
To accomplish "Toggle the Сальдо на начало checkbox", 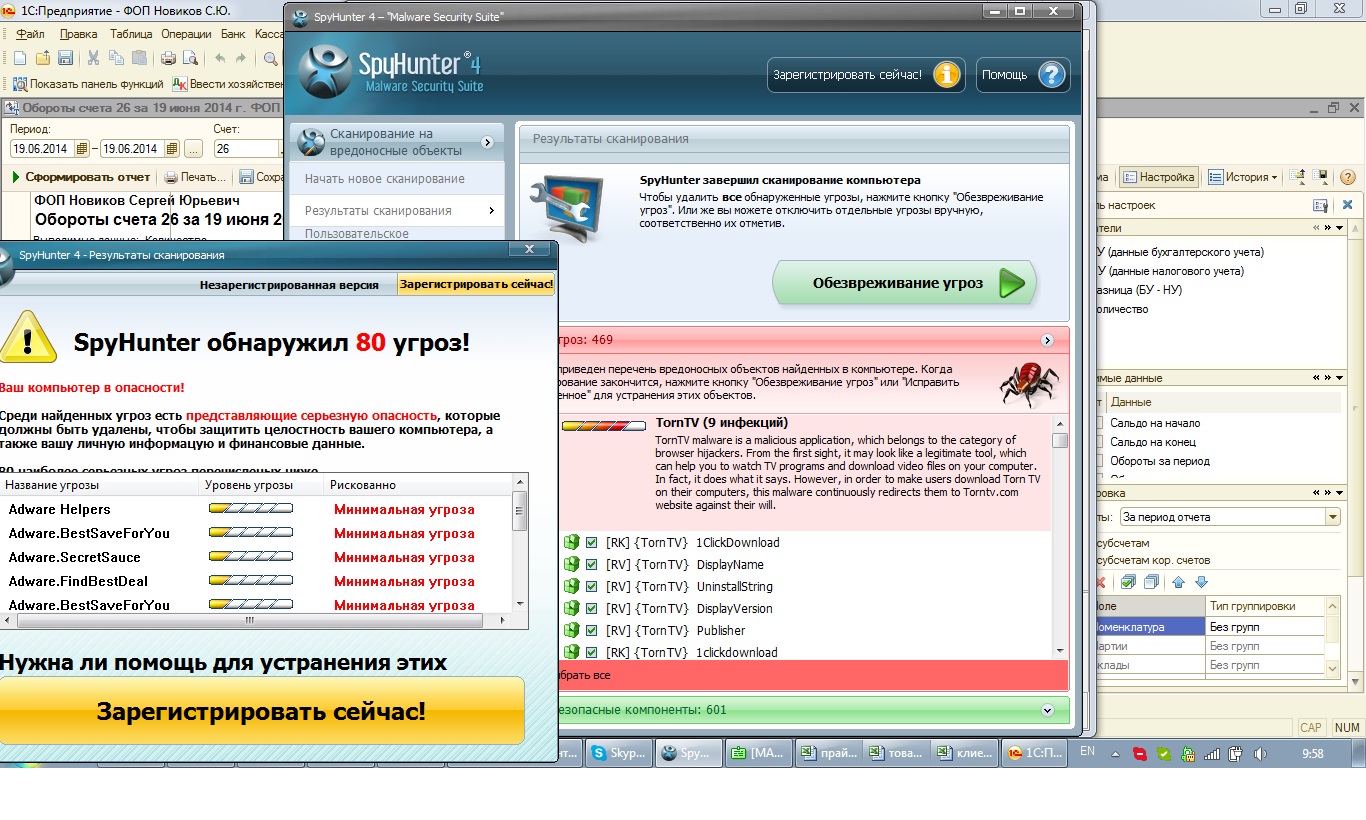I will 1099,423.
